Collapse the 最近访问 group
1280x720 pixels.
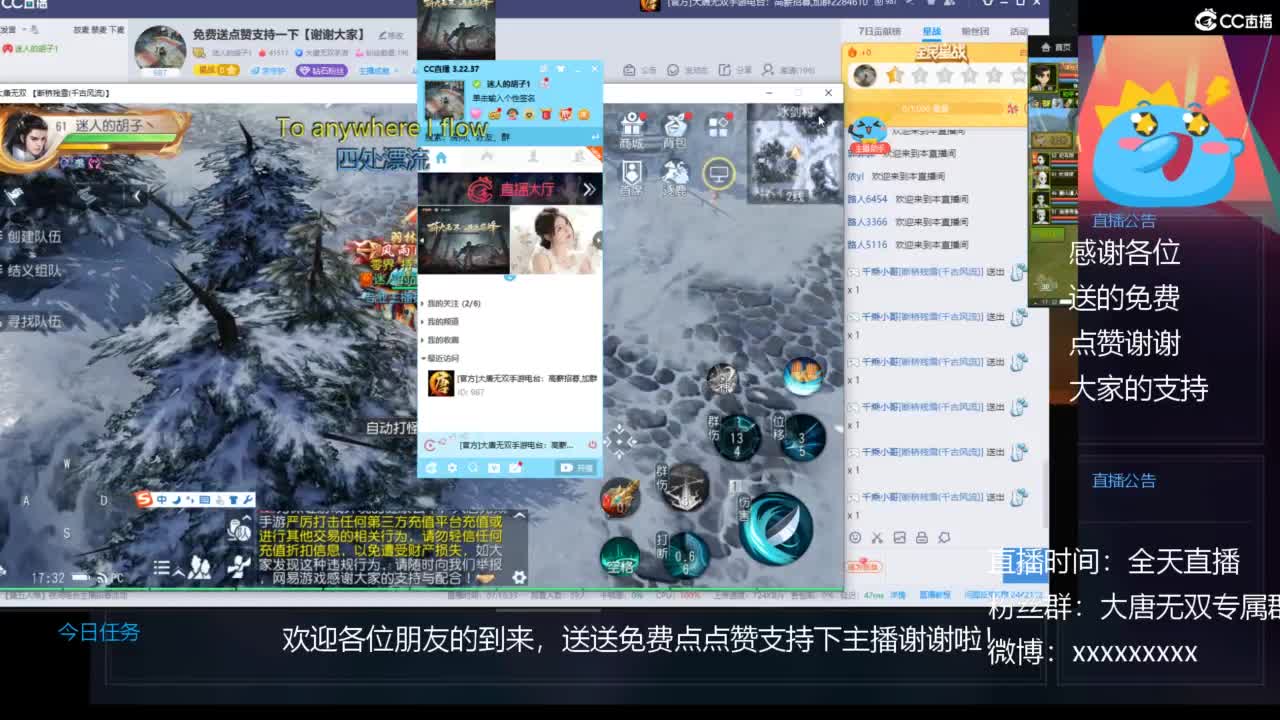(x=442, y=358)
